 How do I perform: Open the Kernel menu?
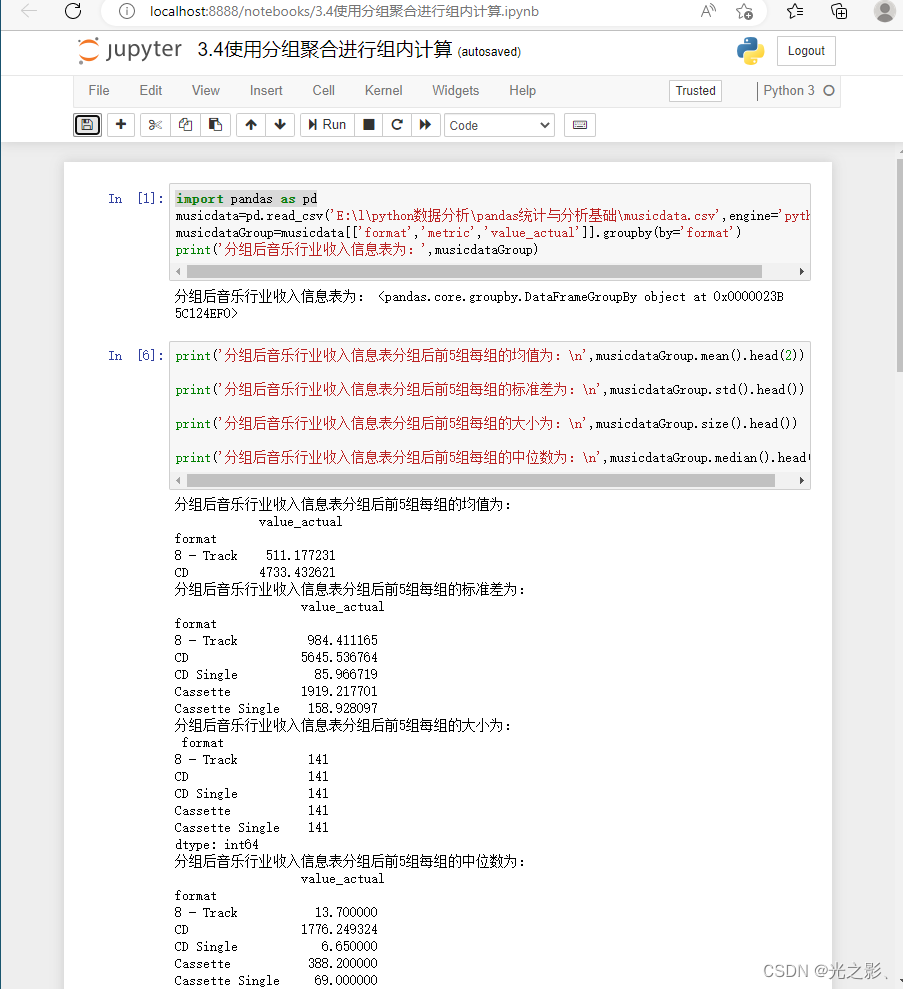tap(383, 90)
